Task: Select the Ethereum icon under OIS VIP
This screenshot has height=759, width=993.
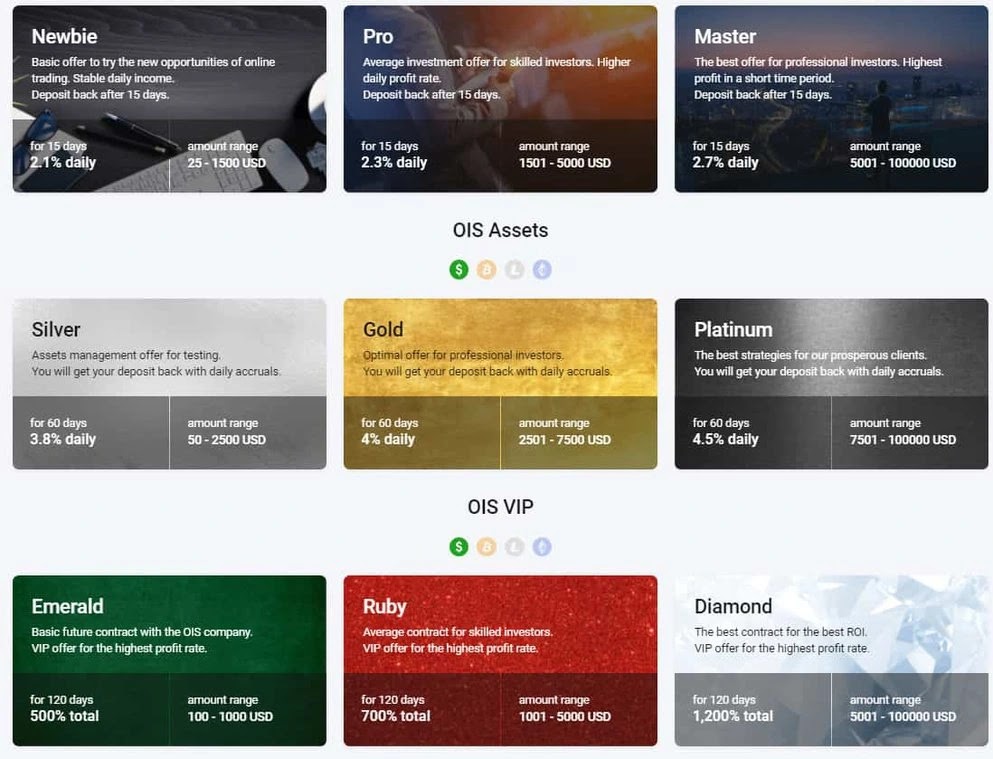Action: [542, 546]
